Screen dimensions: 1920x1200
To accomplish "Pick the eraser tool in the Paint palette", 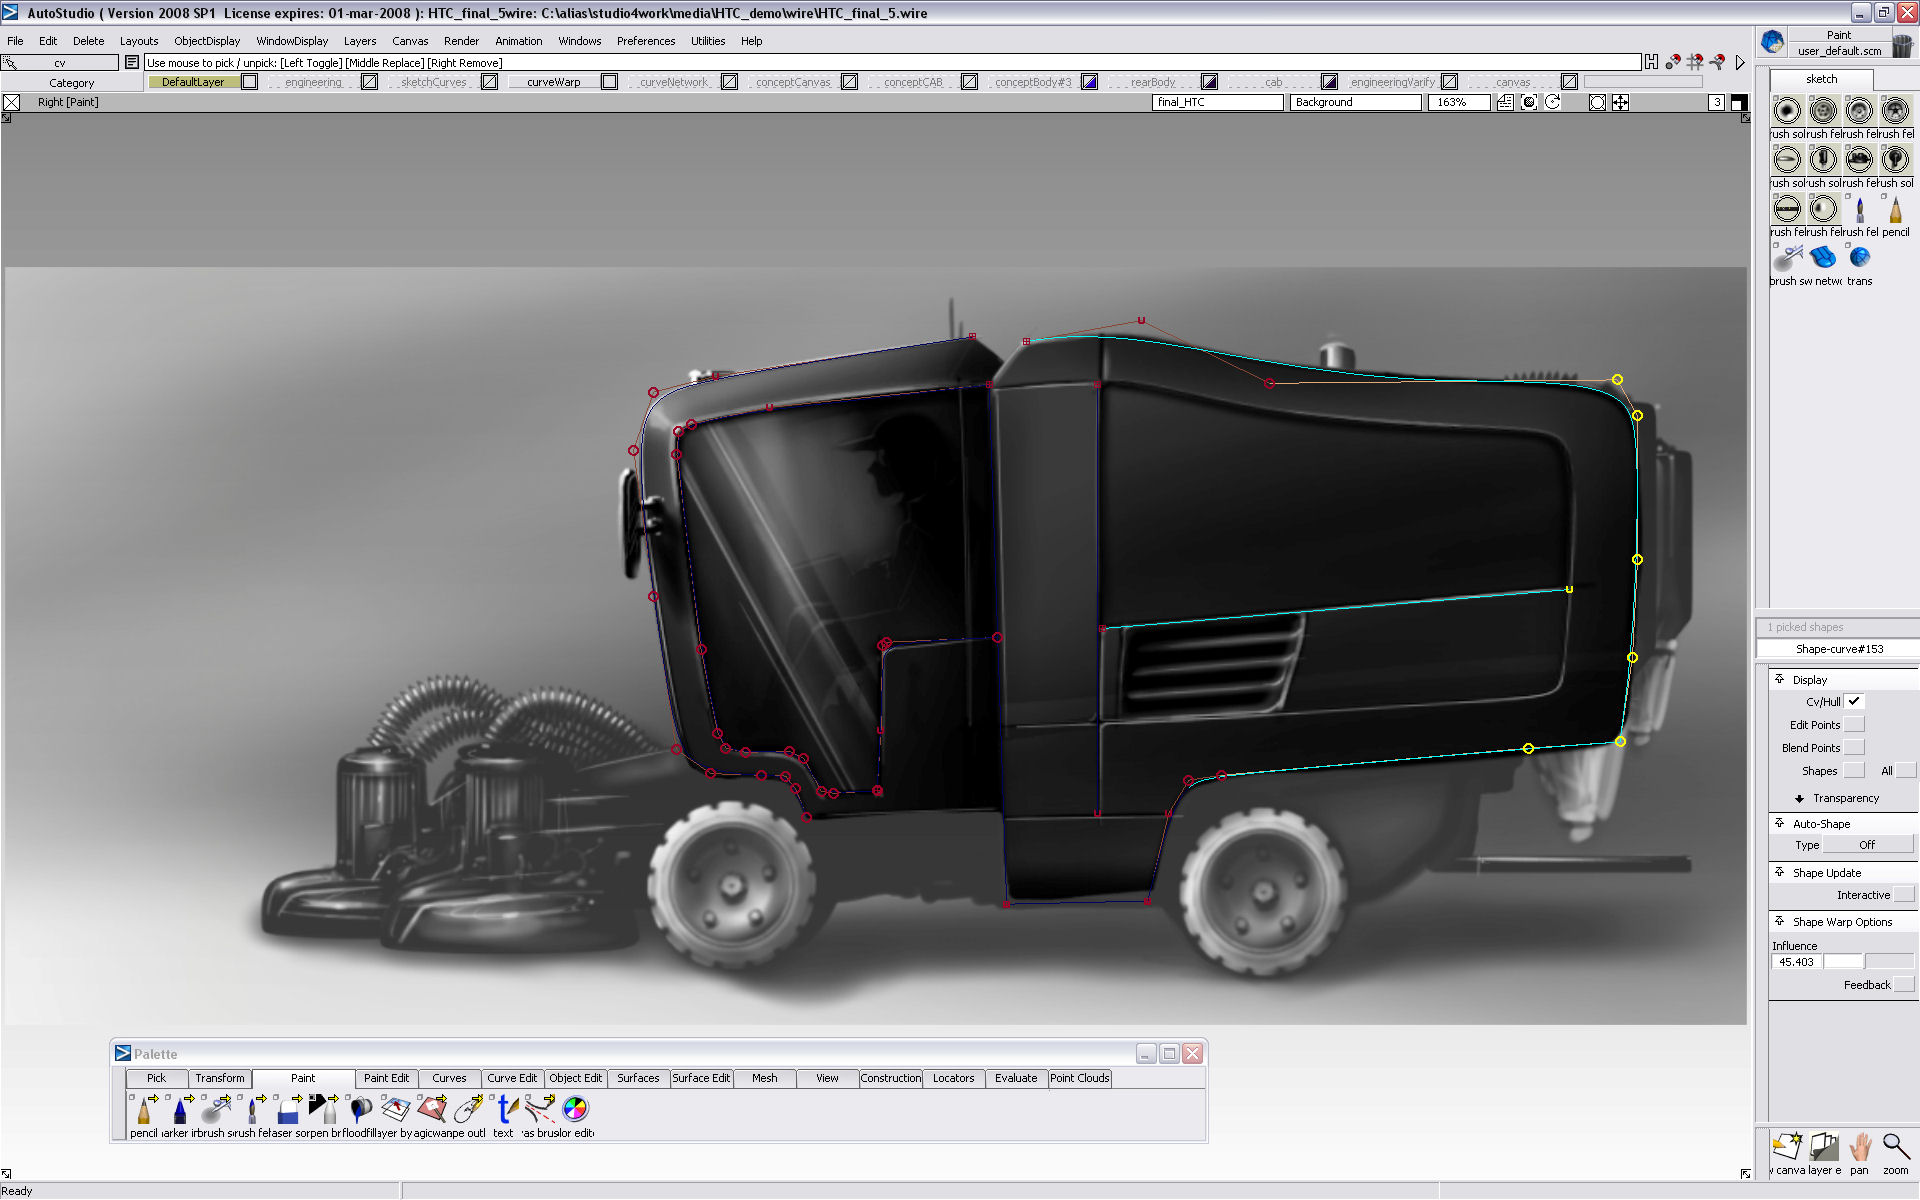I will [288, 1110].
